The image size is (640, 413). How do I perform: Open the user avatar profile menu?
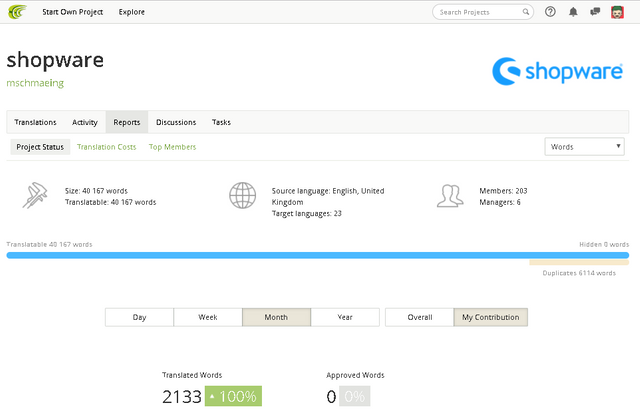click(617, 12)
